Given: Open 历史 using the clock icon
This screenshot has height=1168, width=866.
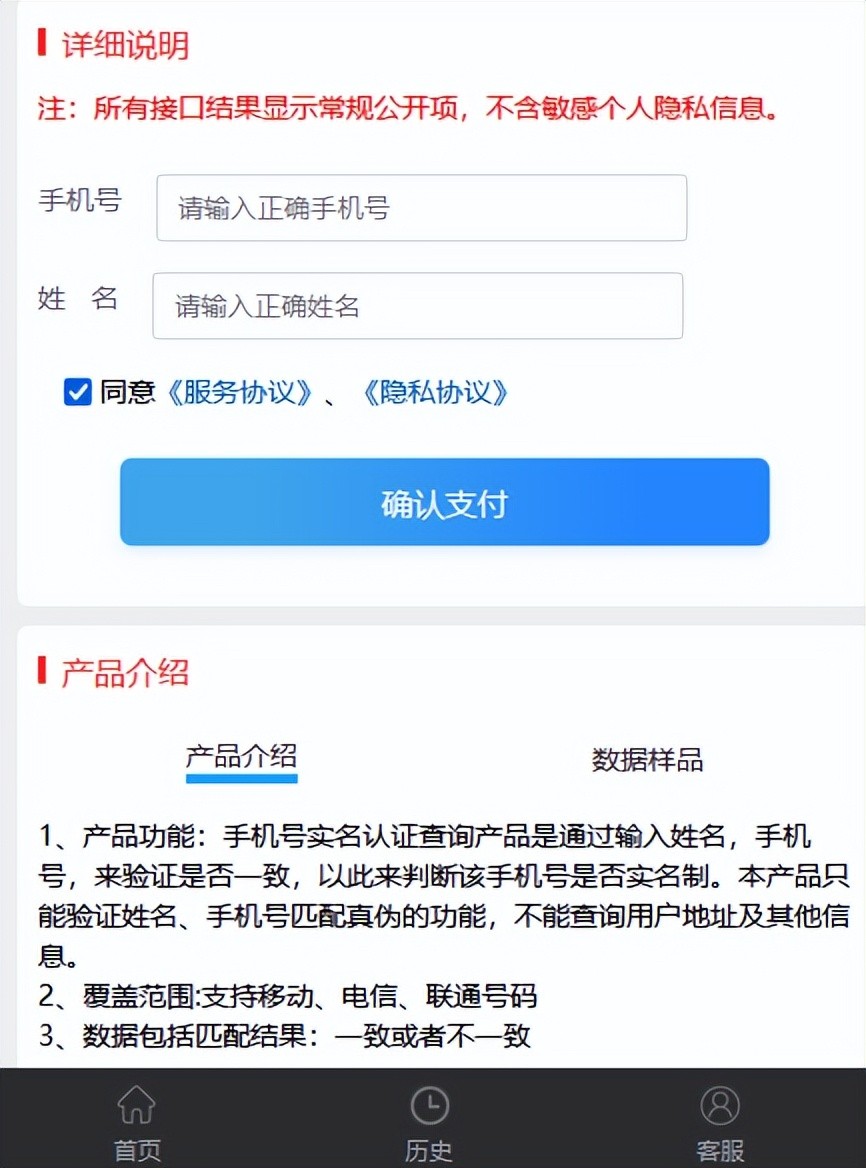Looking at the screenshot, I should (429, 1106).
